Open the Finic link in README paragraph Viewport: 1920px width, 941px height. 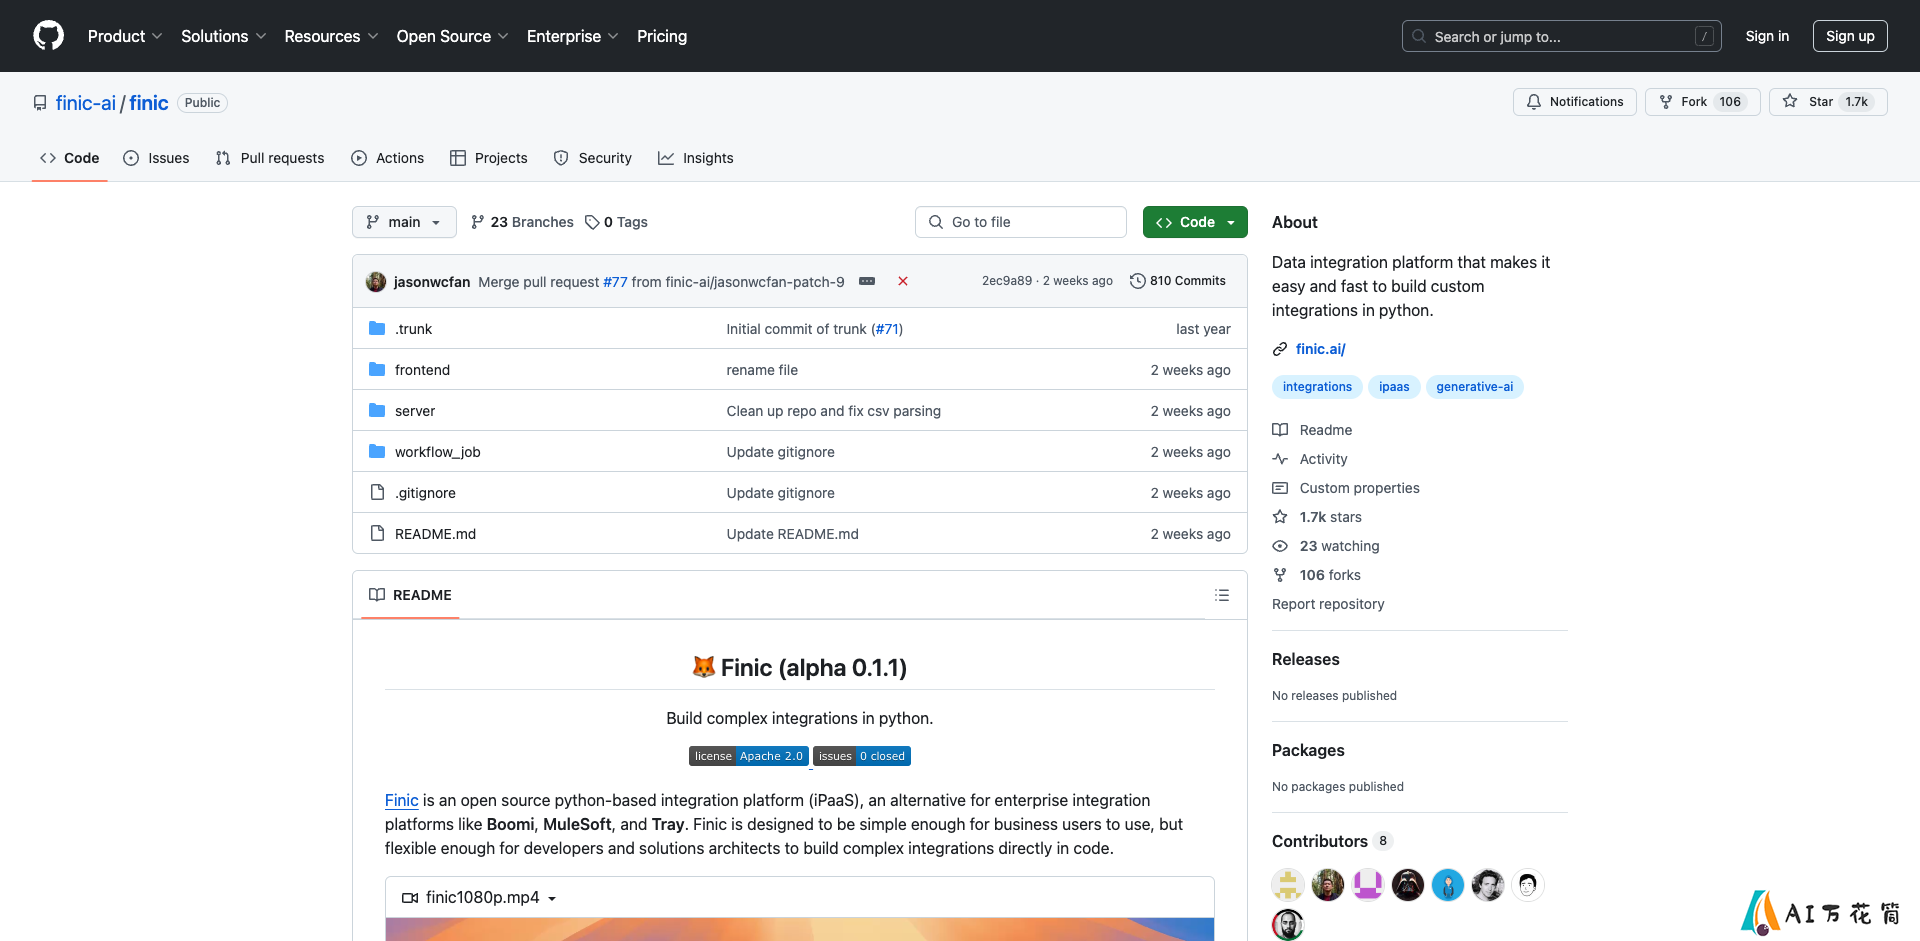point(402,800)
